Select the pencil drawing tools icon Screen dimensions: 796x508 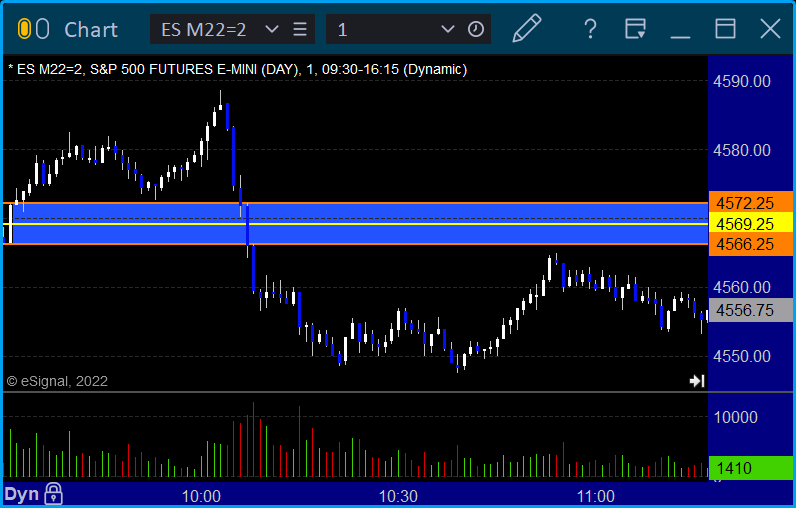coord(526,28)
